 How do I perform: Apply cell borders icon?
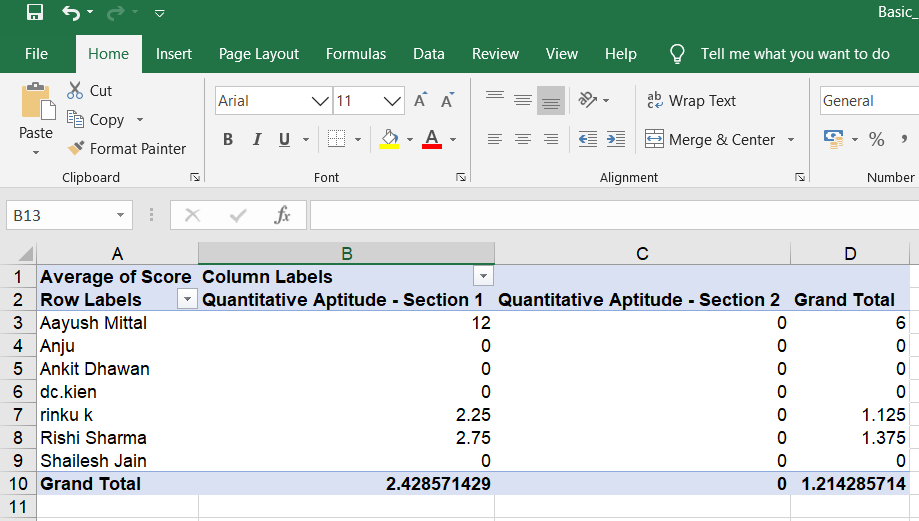point(336,139)
